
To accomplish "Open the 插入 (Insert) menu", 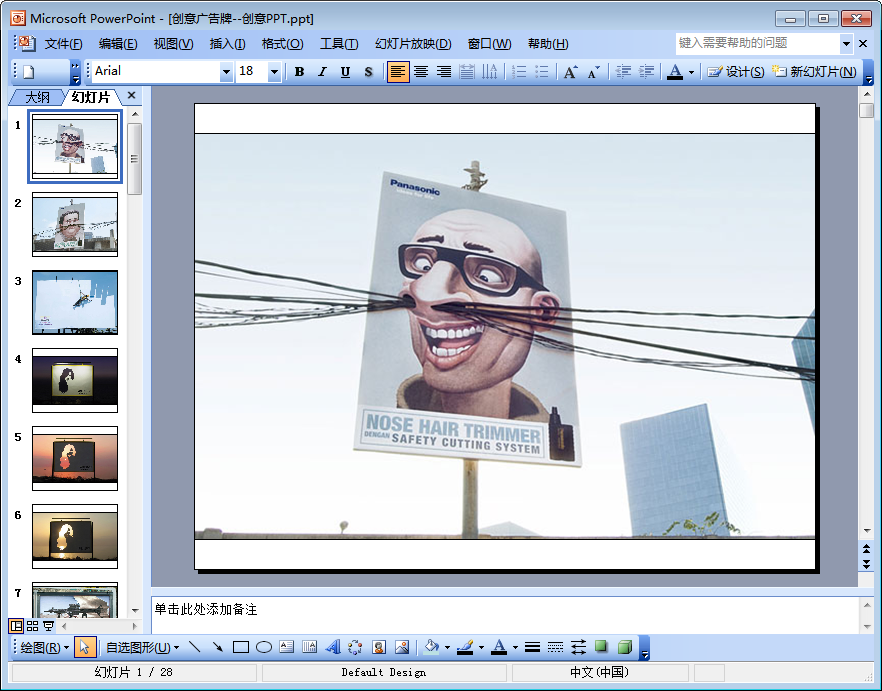I will pyautogui.click(x=227, y=44).
